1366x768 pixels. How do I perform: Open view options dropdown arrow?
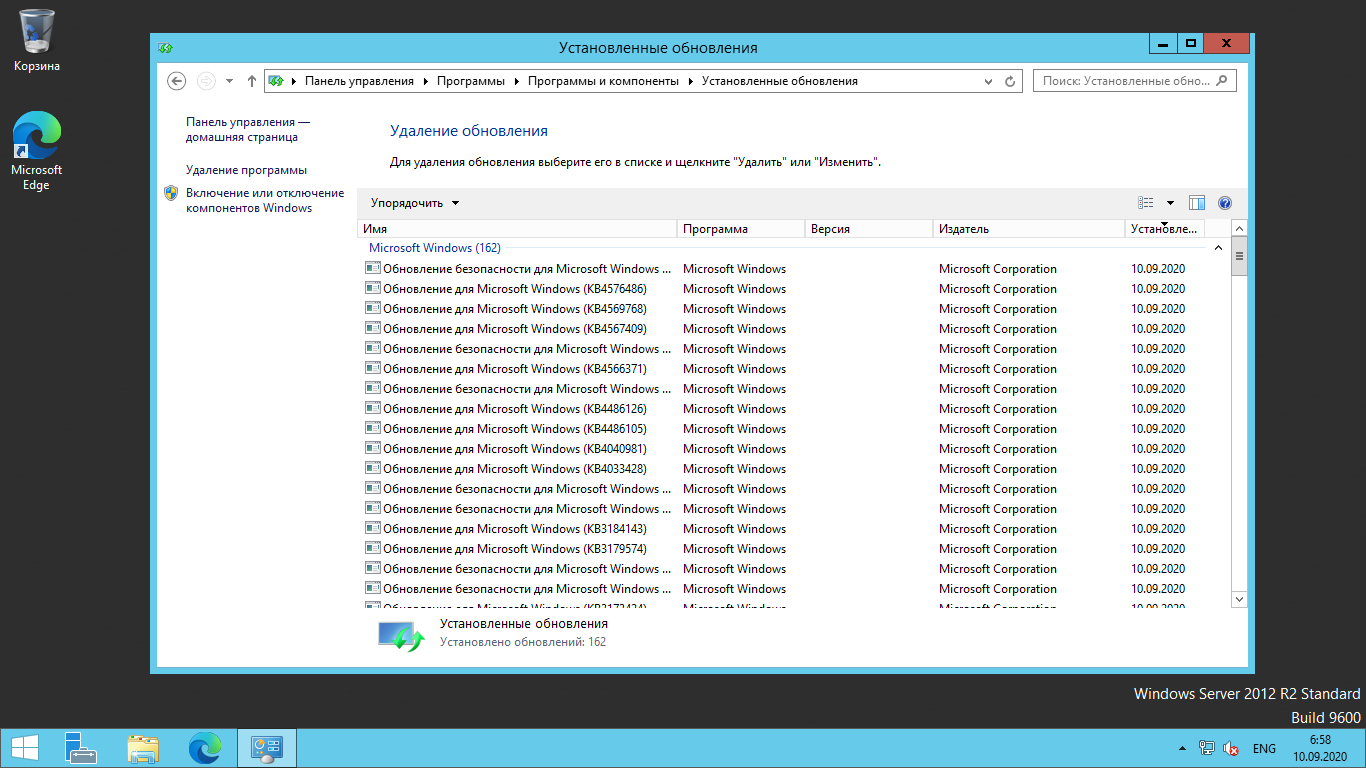1170,203
